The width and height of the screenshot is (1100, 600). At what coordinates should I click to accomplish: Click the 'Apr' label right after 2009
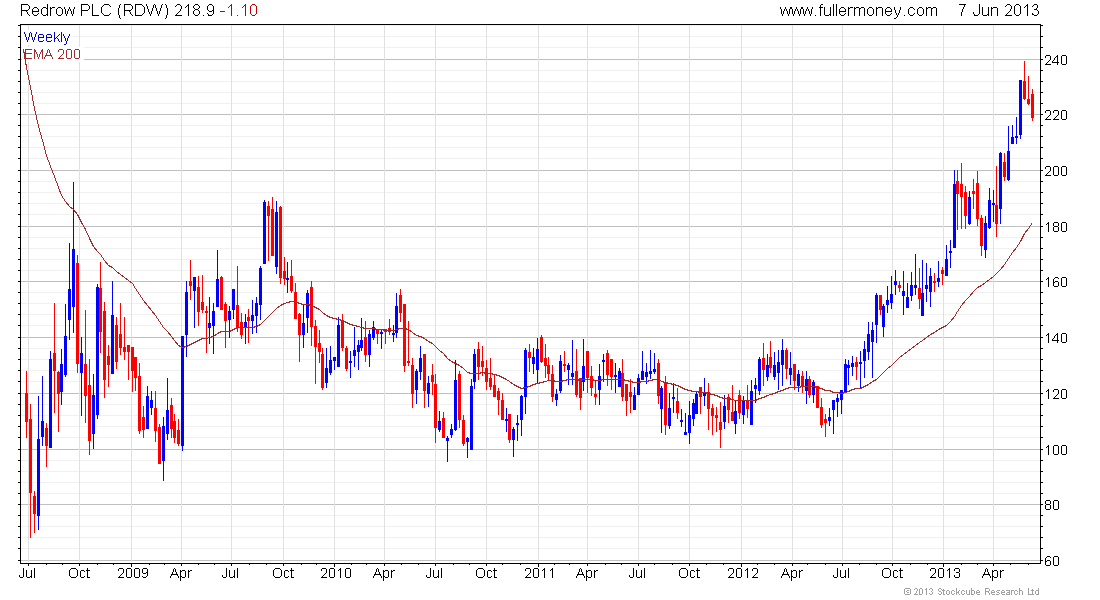coord(180,574)
